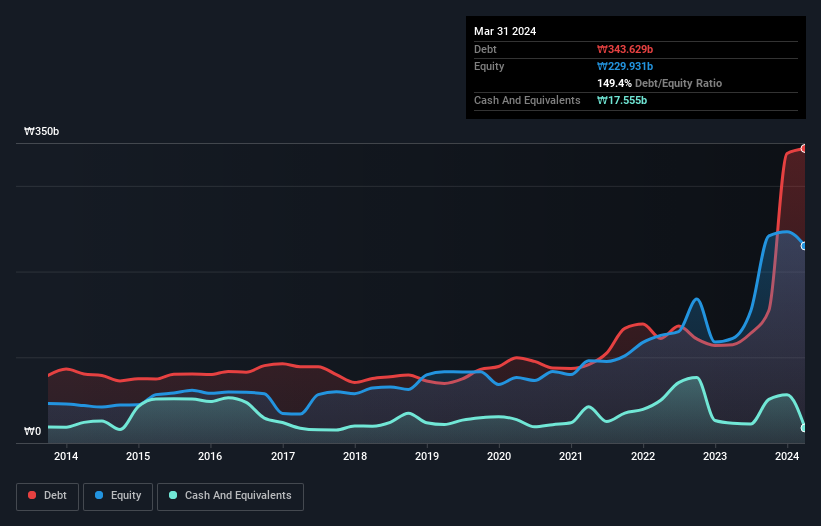Click the blue Equity end-point marker
This screenshot has width=821, height=526.
pos(804,246)
